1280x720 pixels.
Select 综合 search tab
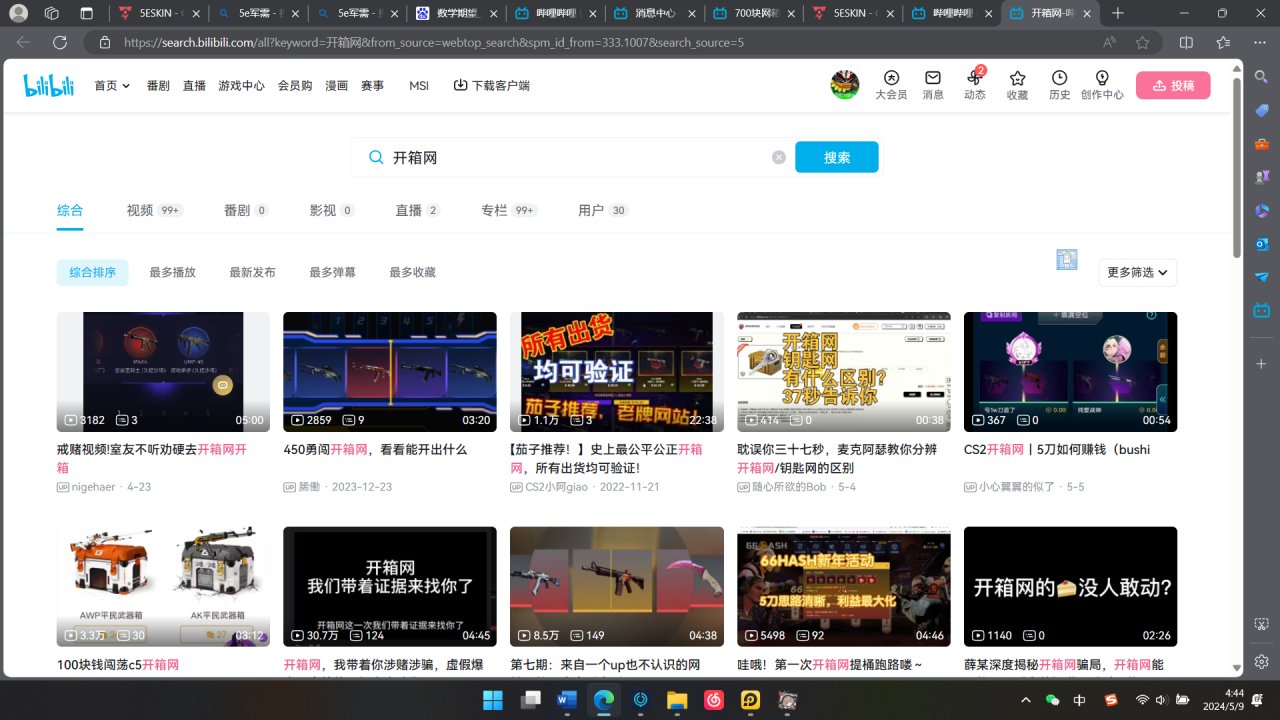pos(70,210)
